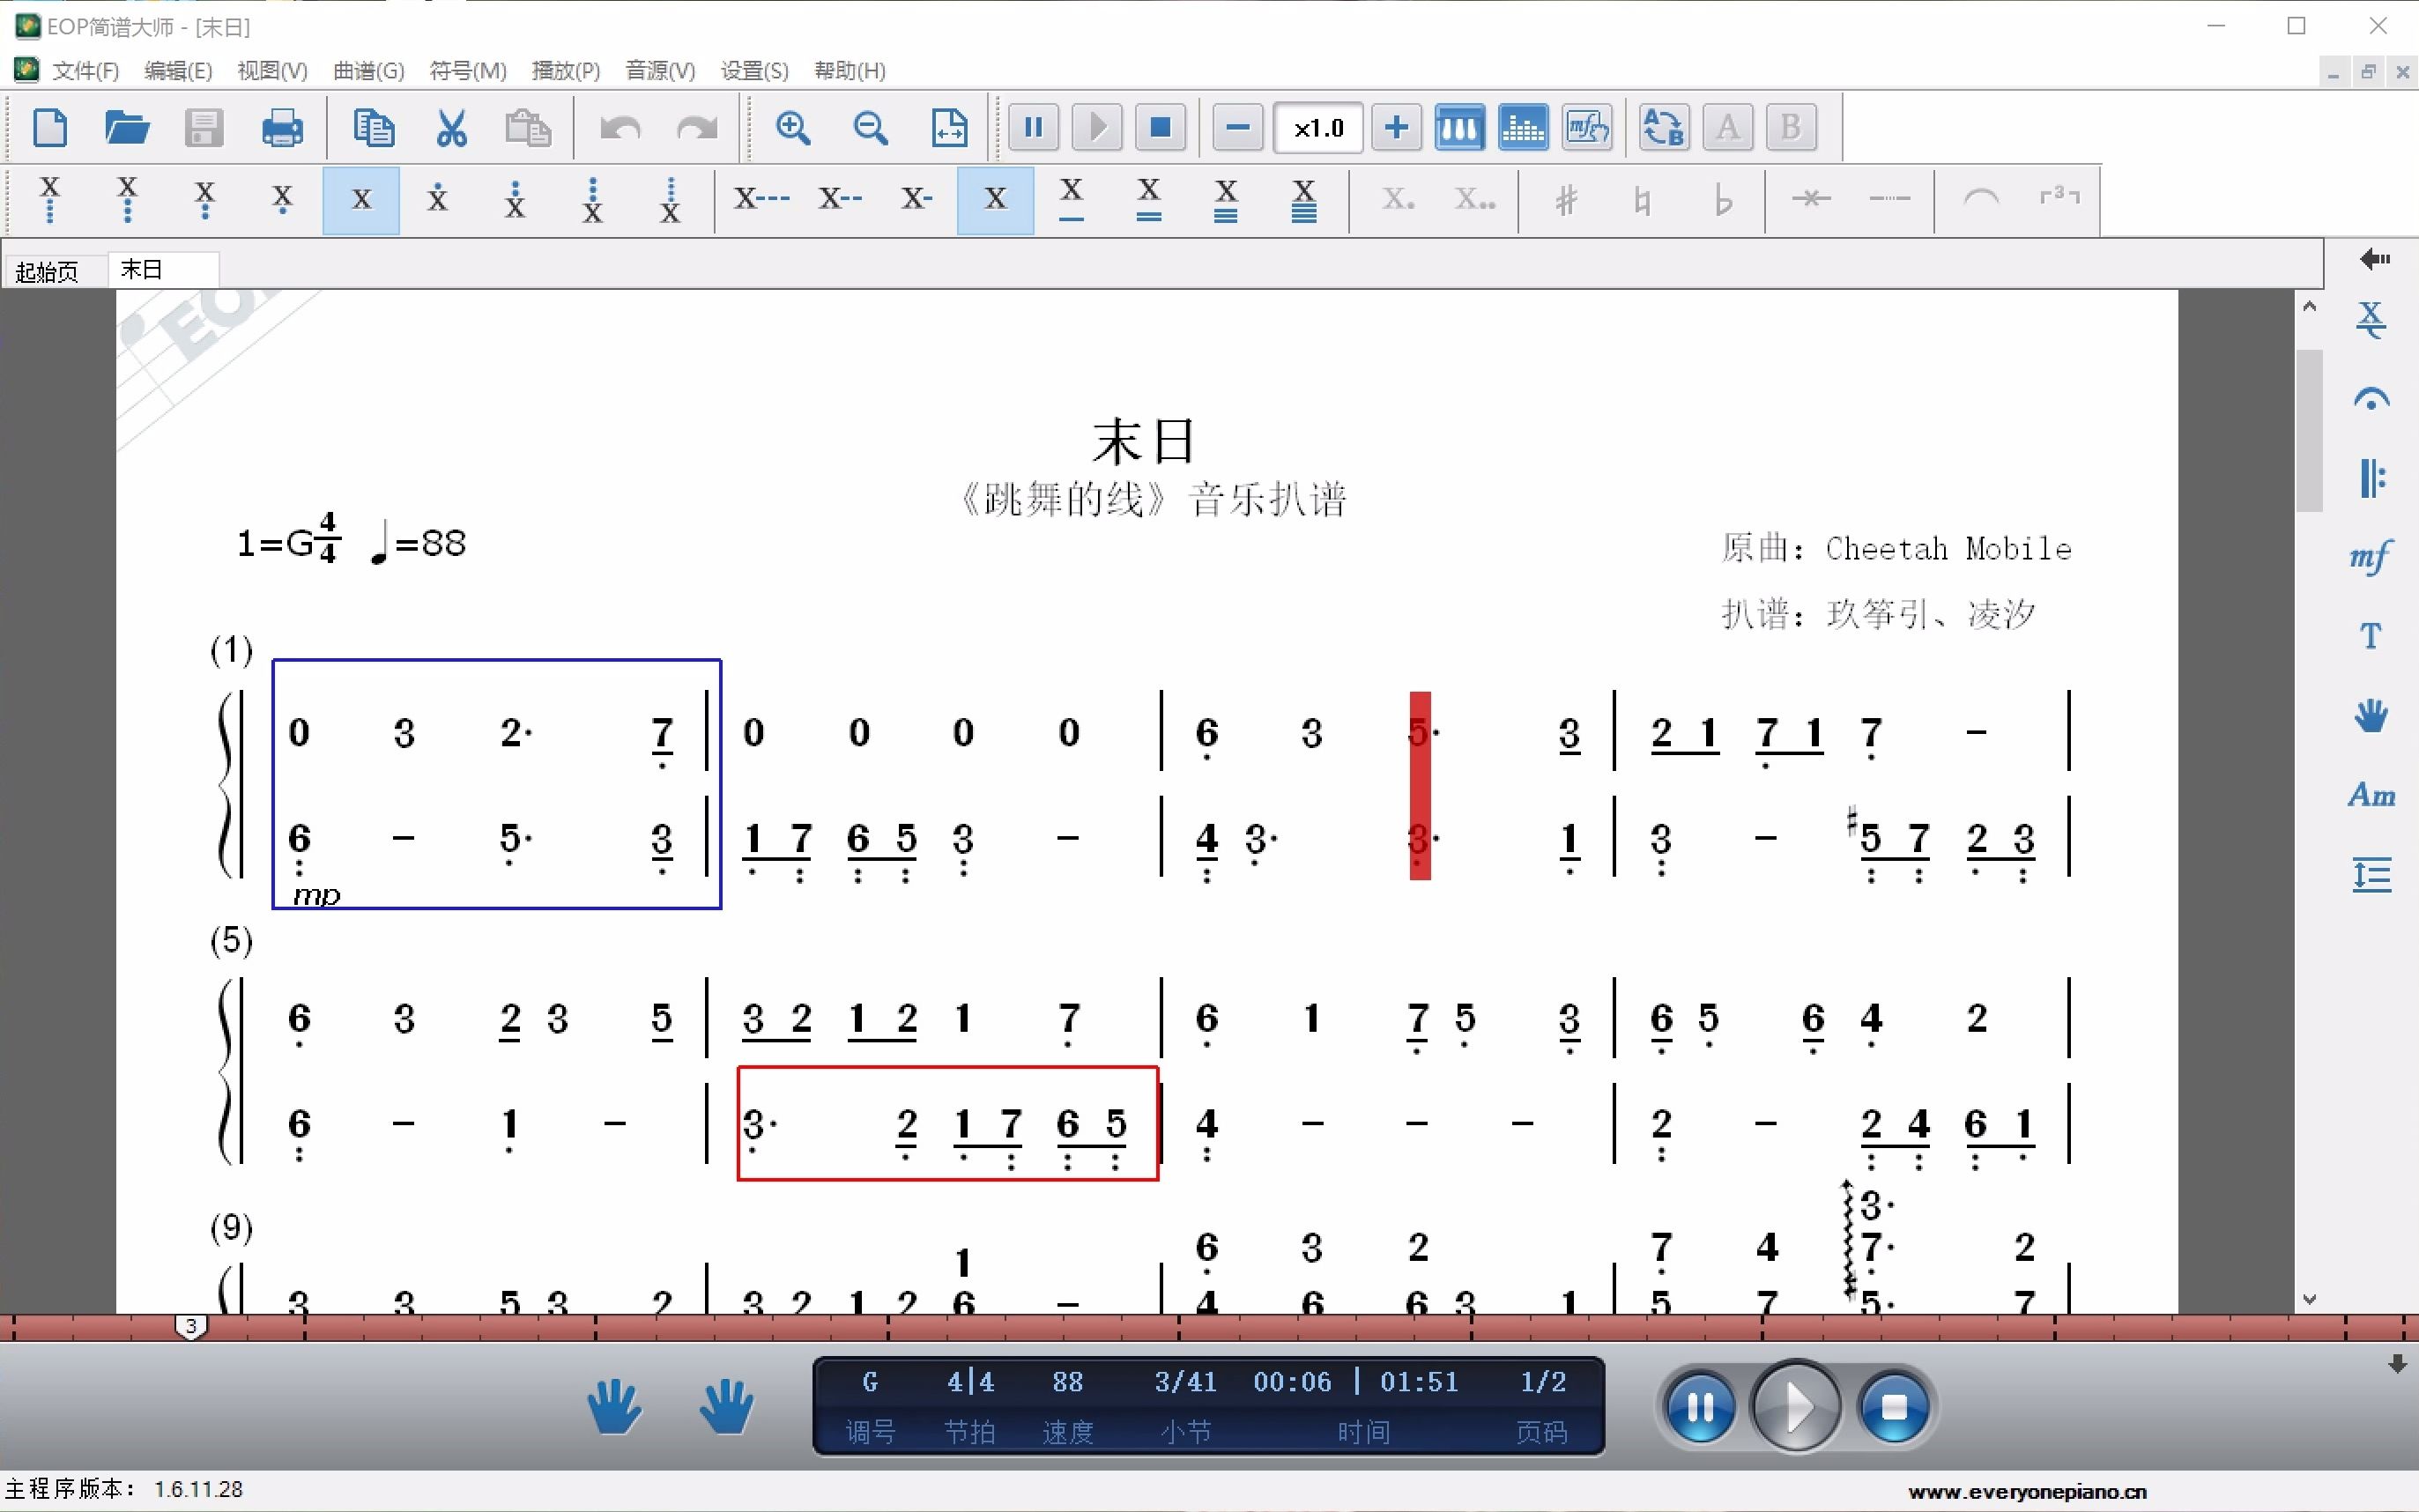Viewport: 2419px width, 1512px height.
Task: Toggle the left-hand playback icon
Action: pos(613,1406)
